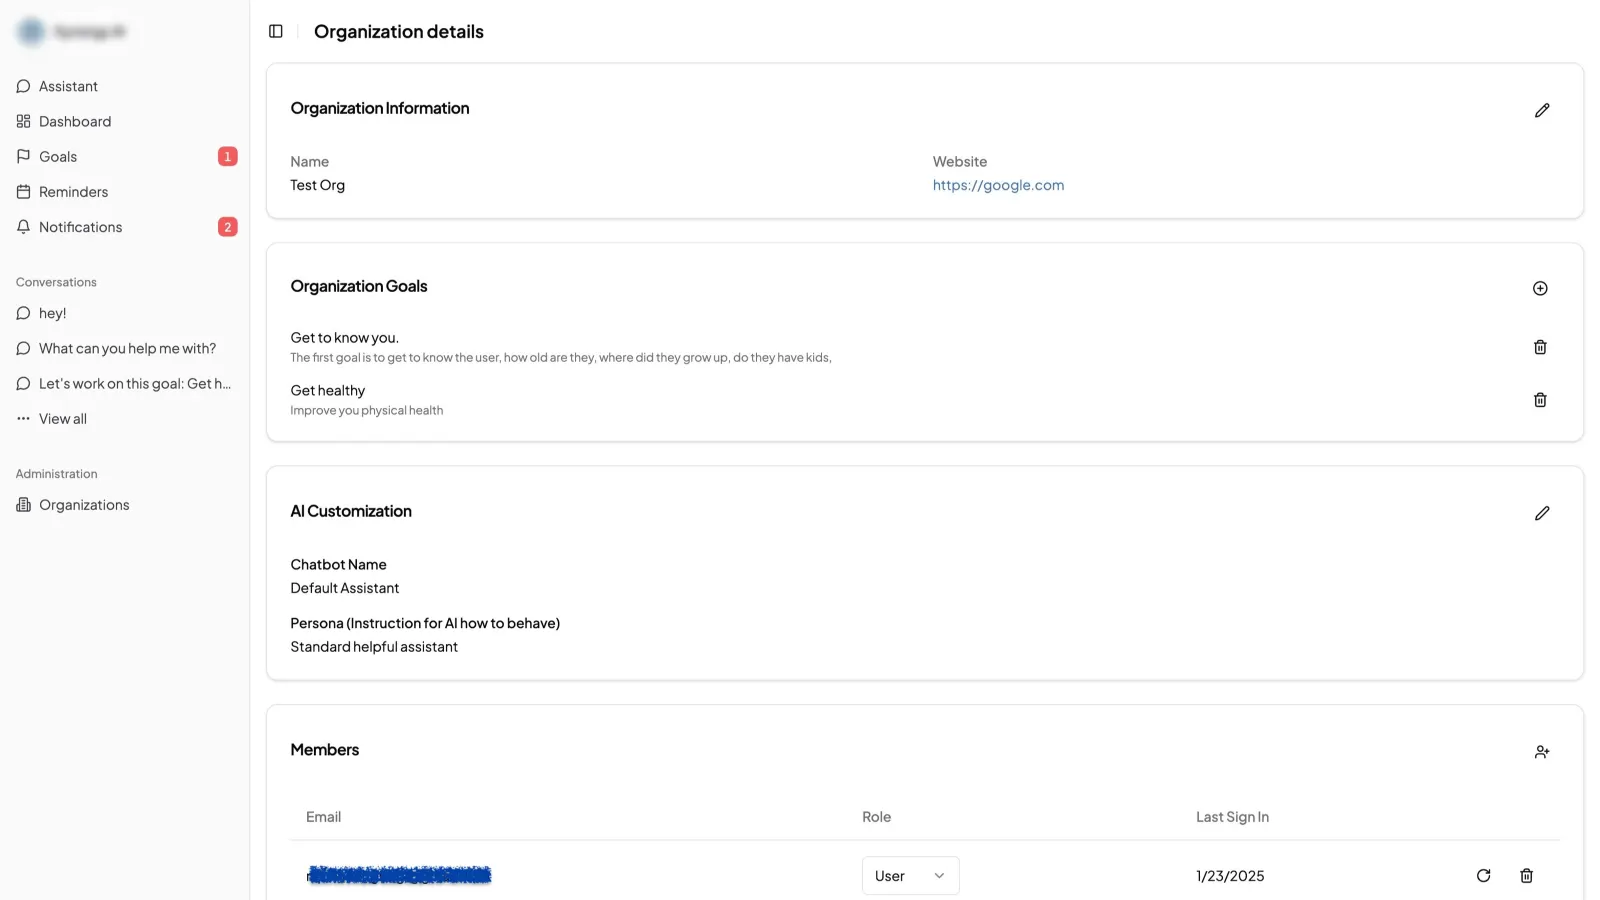Click 'Default Assistant' chatbot name value
The height and width of the screenshot is (900, 1600).
point(344,588)
